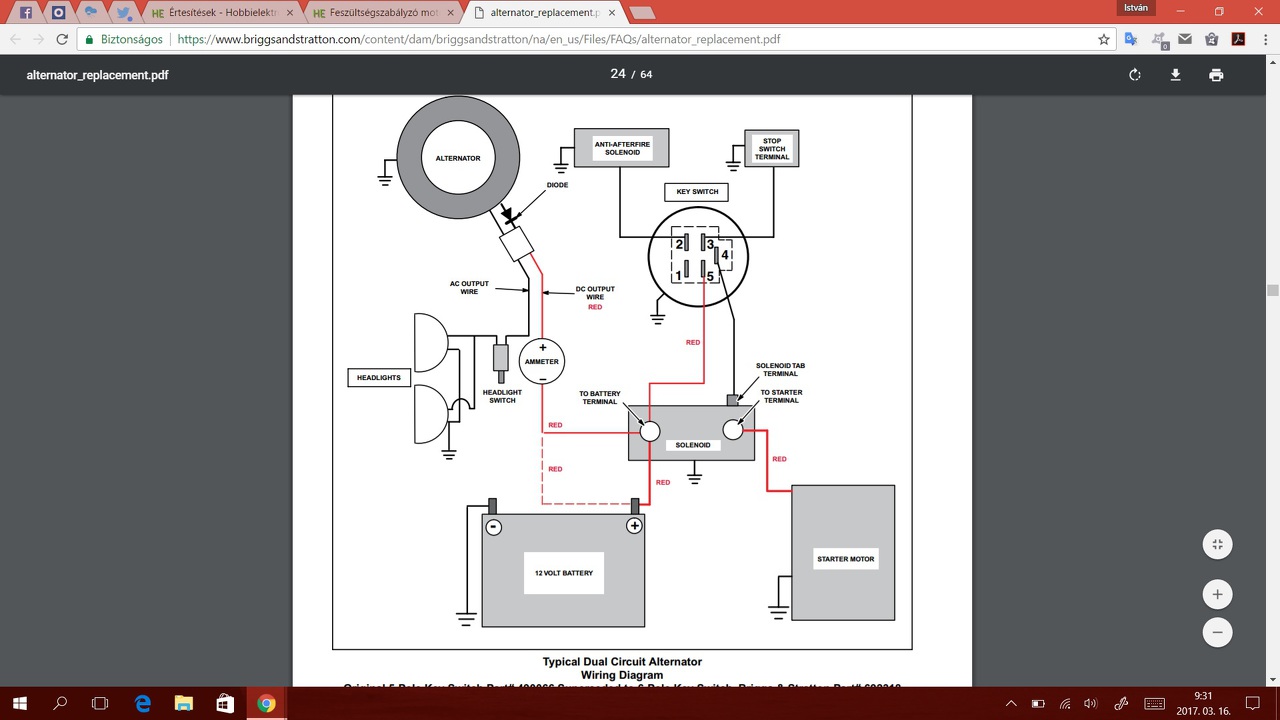1280x720 pixels.
Task: Click the vertical scrollbar thumb
Action: coord(1272,290)
